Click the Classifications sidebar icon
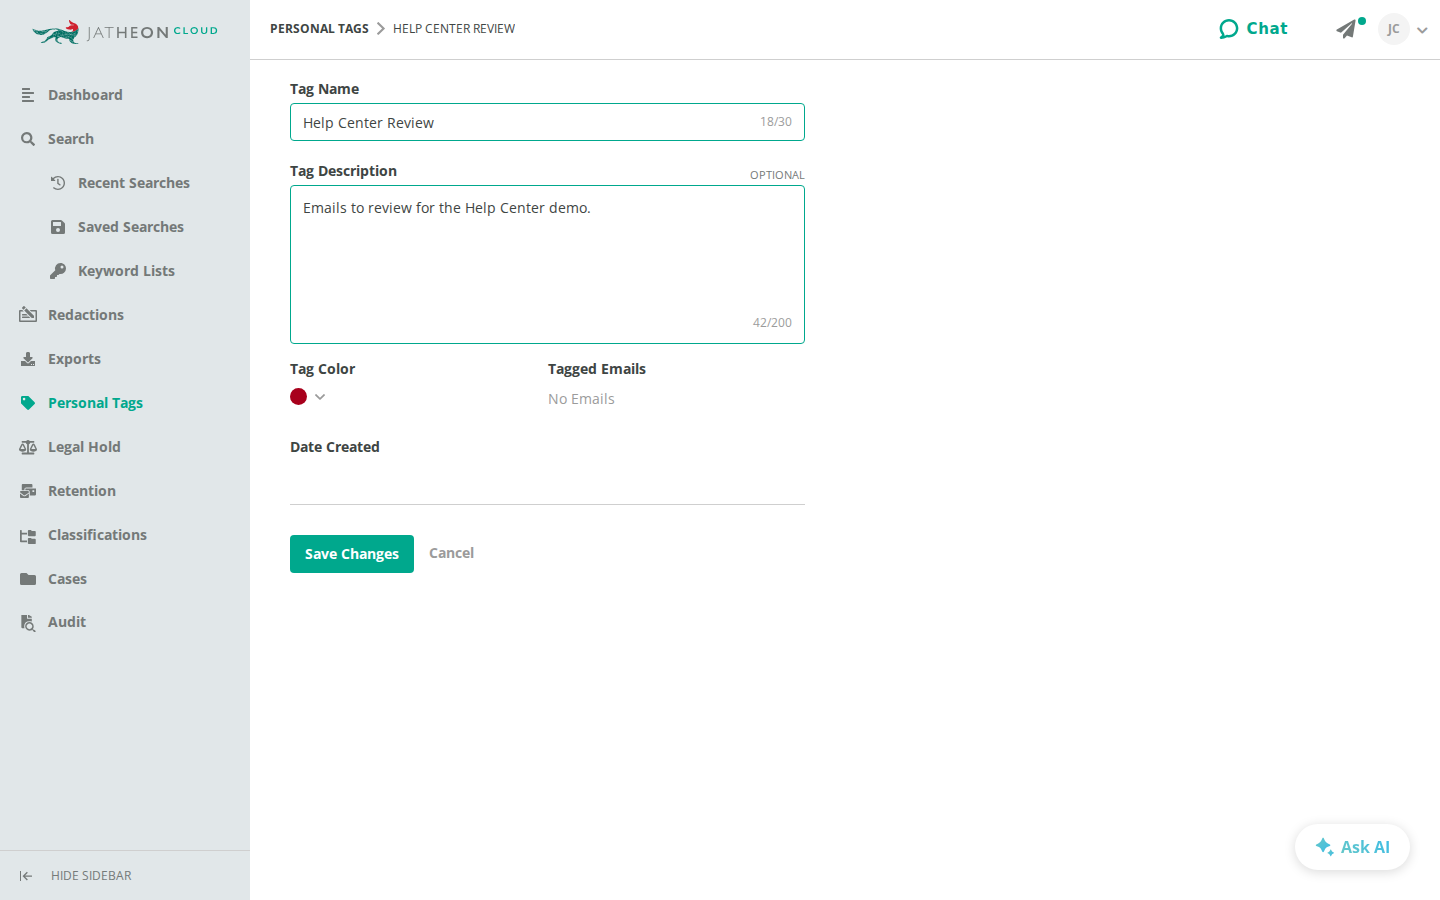 (28, 535)
